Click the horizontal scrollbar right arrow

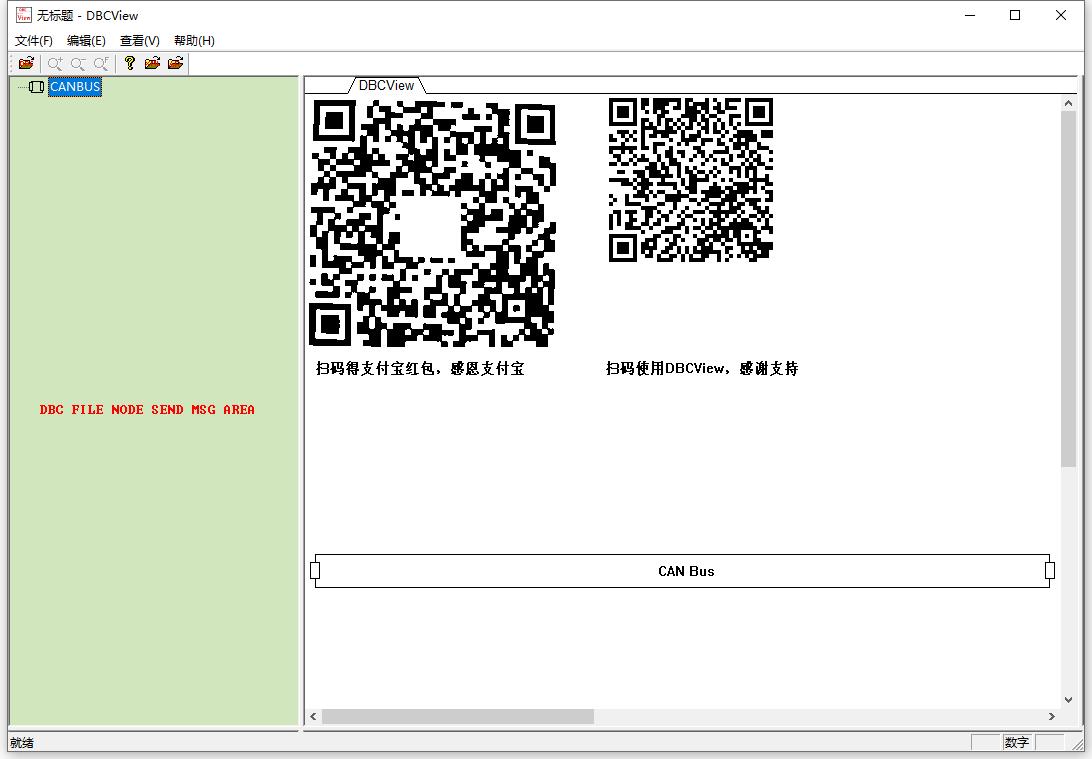pyautogui.click(x=1052, y=717)
